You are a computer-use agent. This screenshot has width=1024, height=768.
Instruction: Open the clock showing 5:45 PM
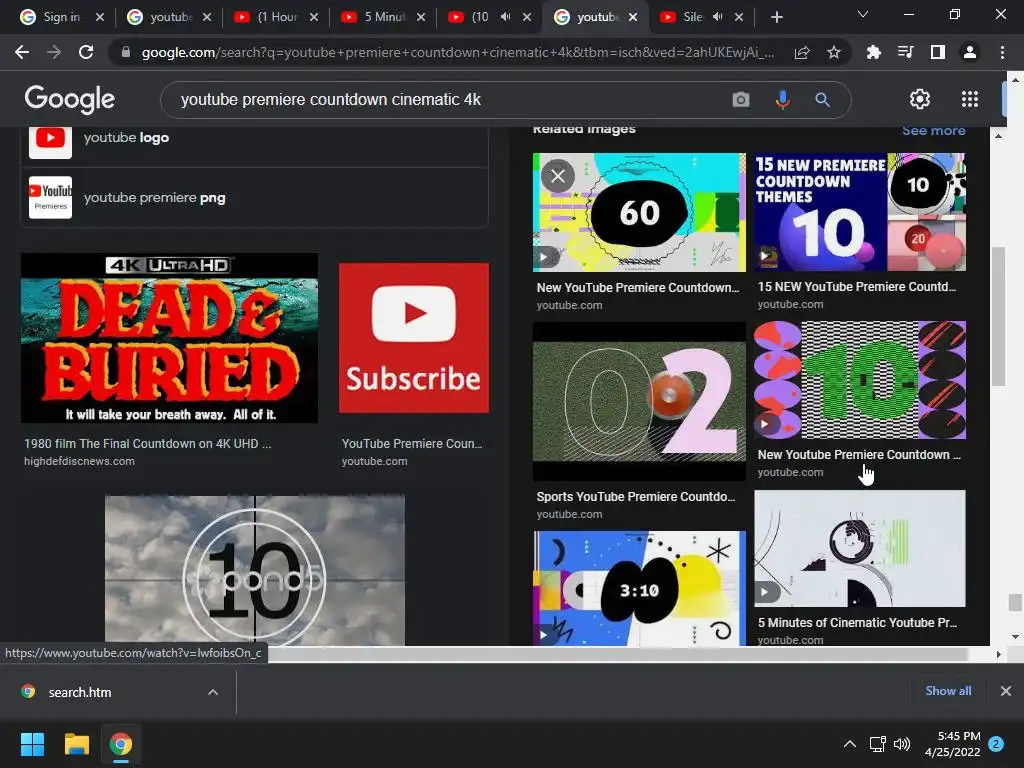coord(953,744)
